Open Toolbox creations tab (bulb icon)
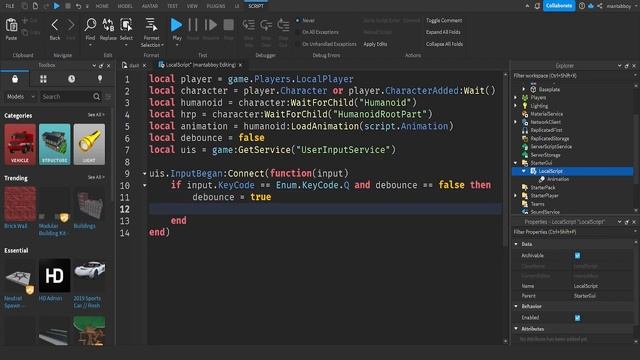Viewport: 640px width, 360px height. coord(100,79)
